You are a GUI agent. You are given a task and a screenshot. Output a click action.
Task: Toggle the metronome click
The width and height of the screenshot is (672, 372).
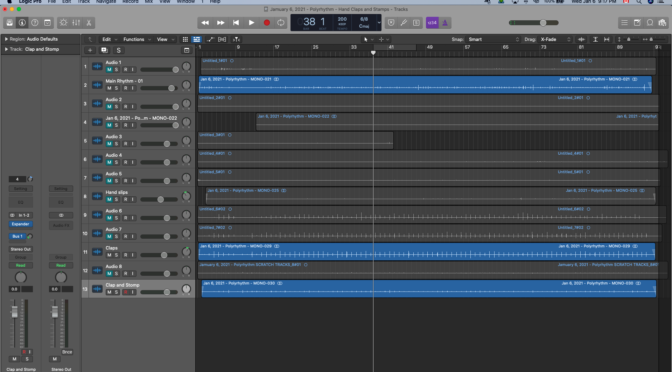(445, 23)
